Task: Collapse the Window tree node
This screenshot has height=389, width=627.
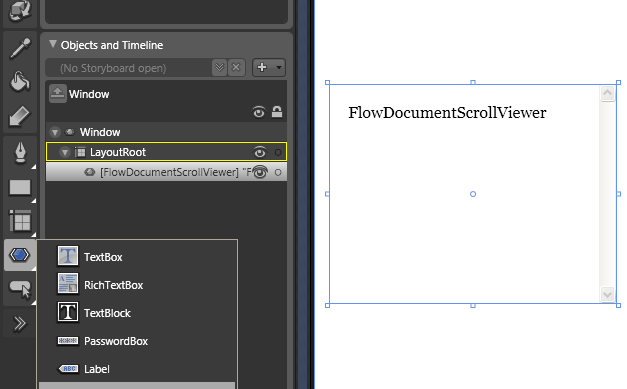Action: (55, 132)
